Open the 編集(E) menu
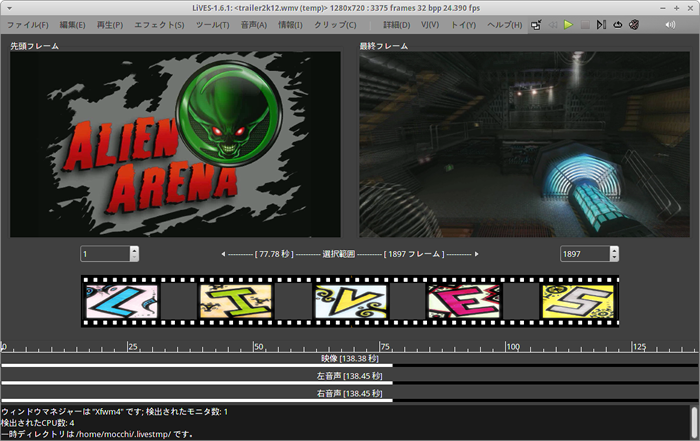Screen dimensions: 700x441 72,25
